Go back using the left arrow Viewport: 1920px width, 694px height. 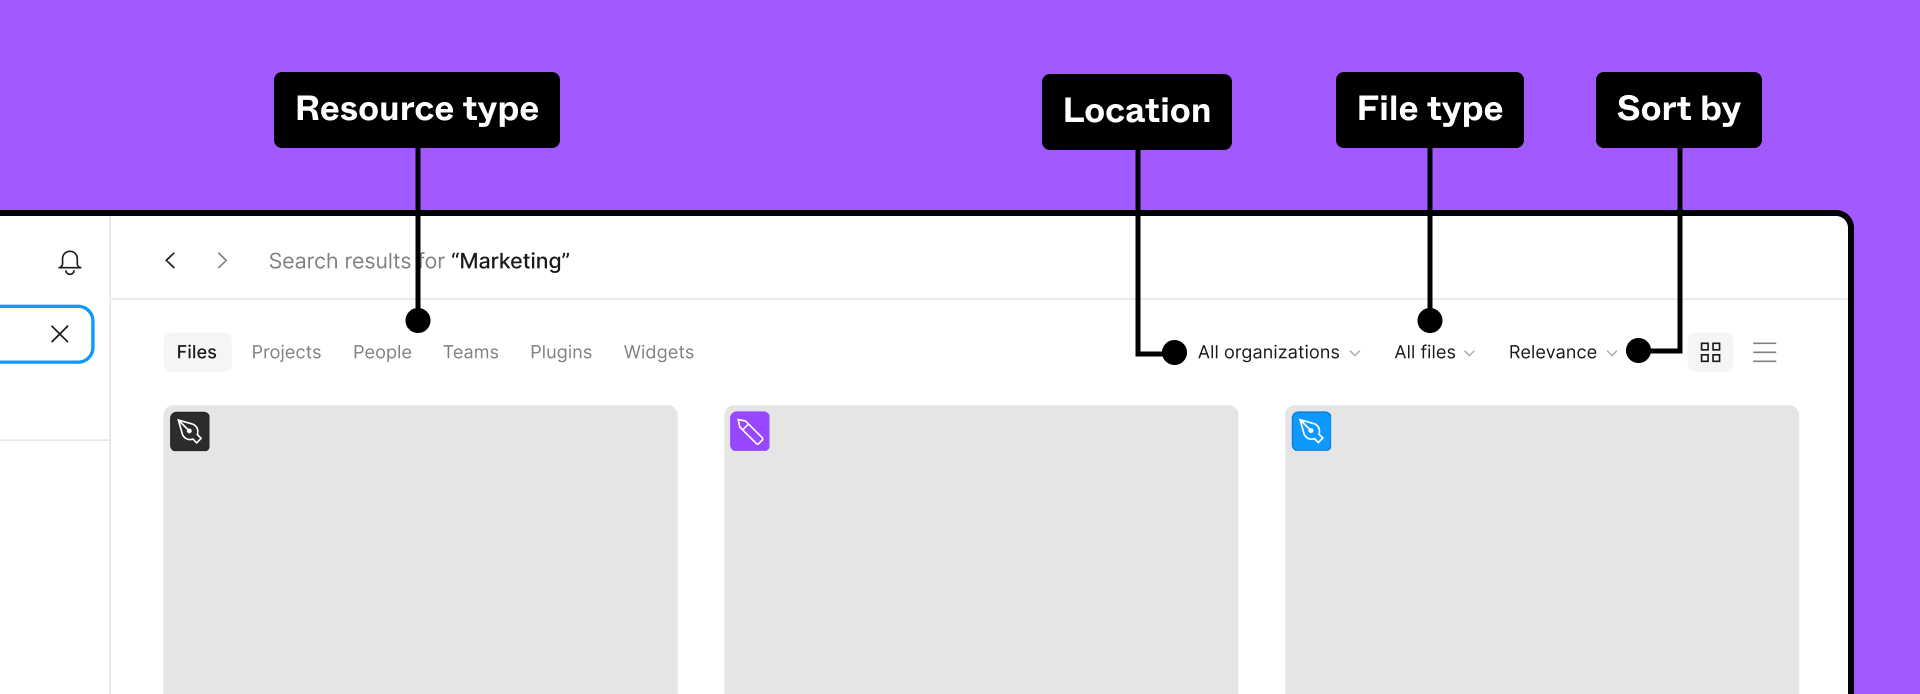pos(171,260)
